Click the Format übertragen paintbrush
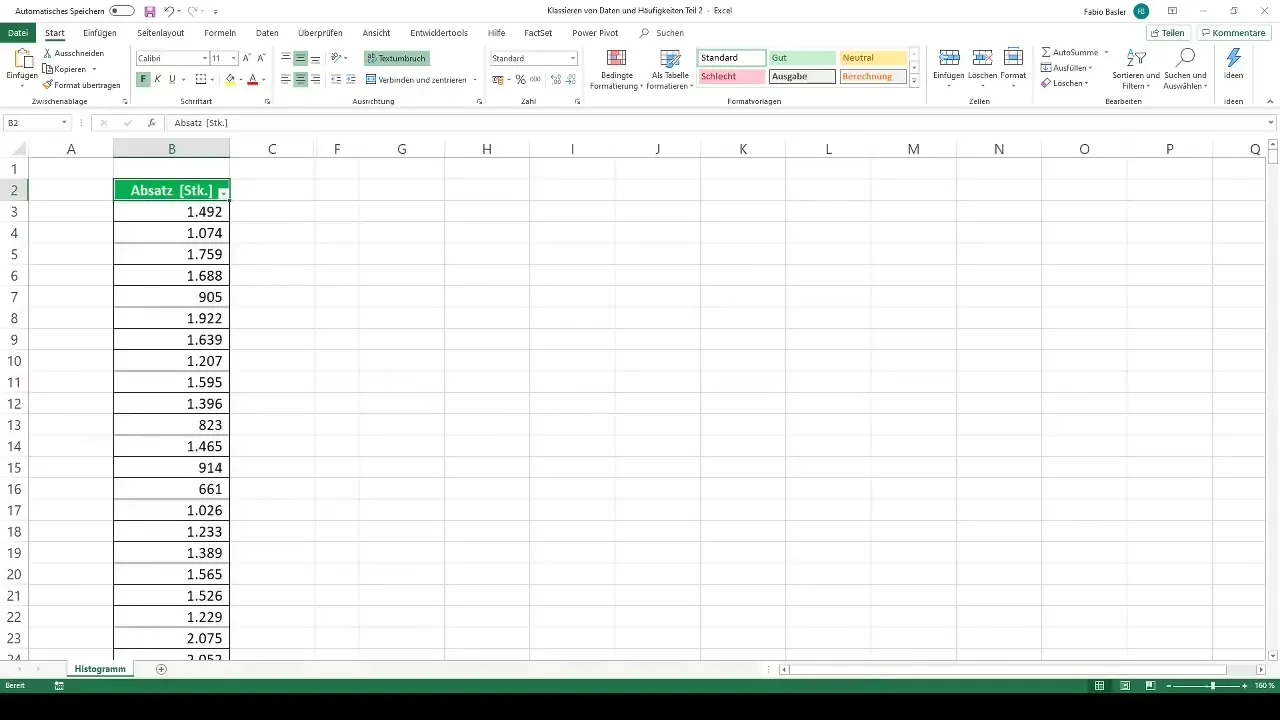1280x720 pixels. (x=48, y=85)
